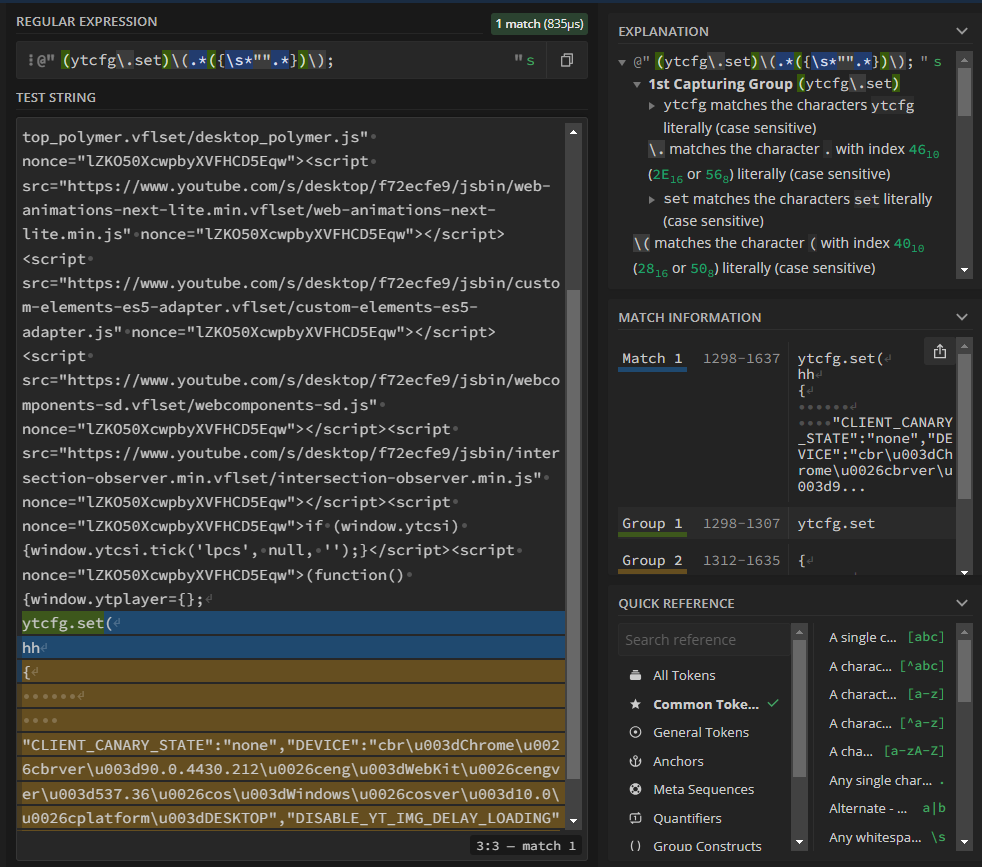Image resolution: width=982 pixels, height=867 pixels.
Task: Click the Match Information scrollbar up arrow
Action: tap(964, 346)
